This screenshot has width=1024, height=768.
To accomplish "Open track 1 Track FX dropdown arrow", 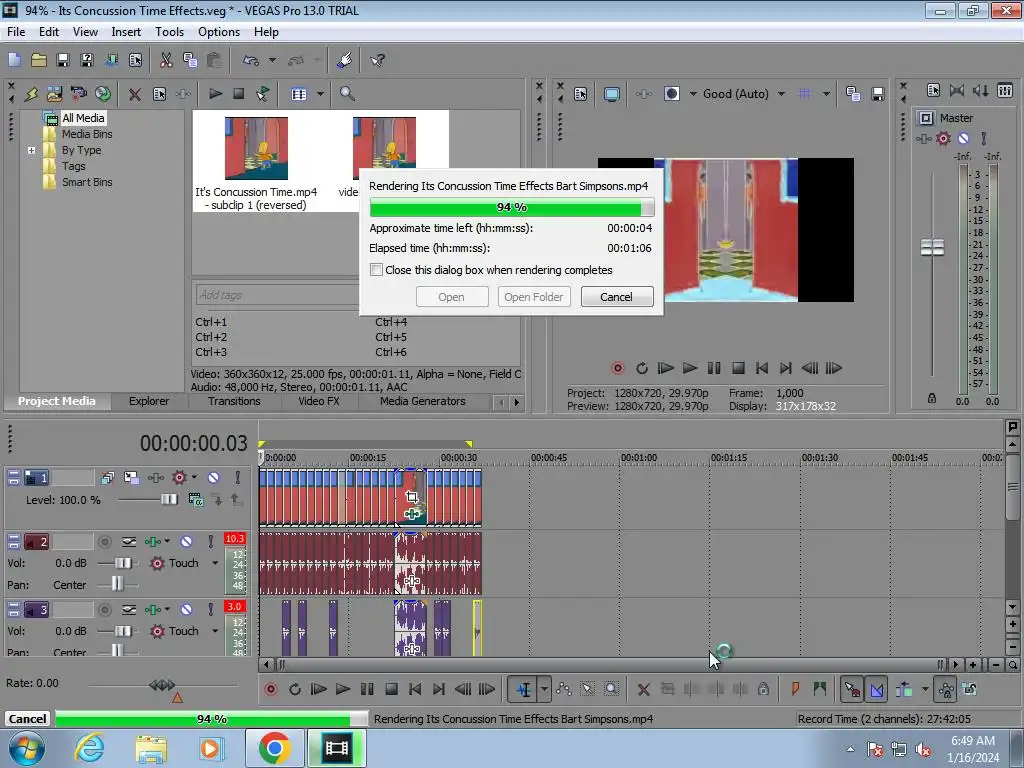I will pos(194,478).
